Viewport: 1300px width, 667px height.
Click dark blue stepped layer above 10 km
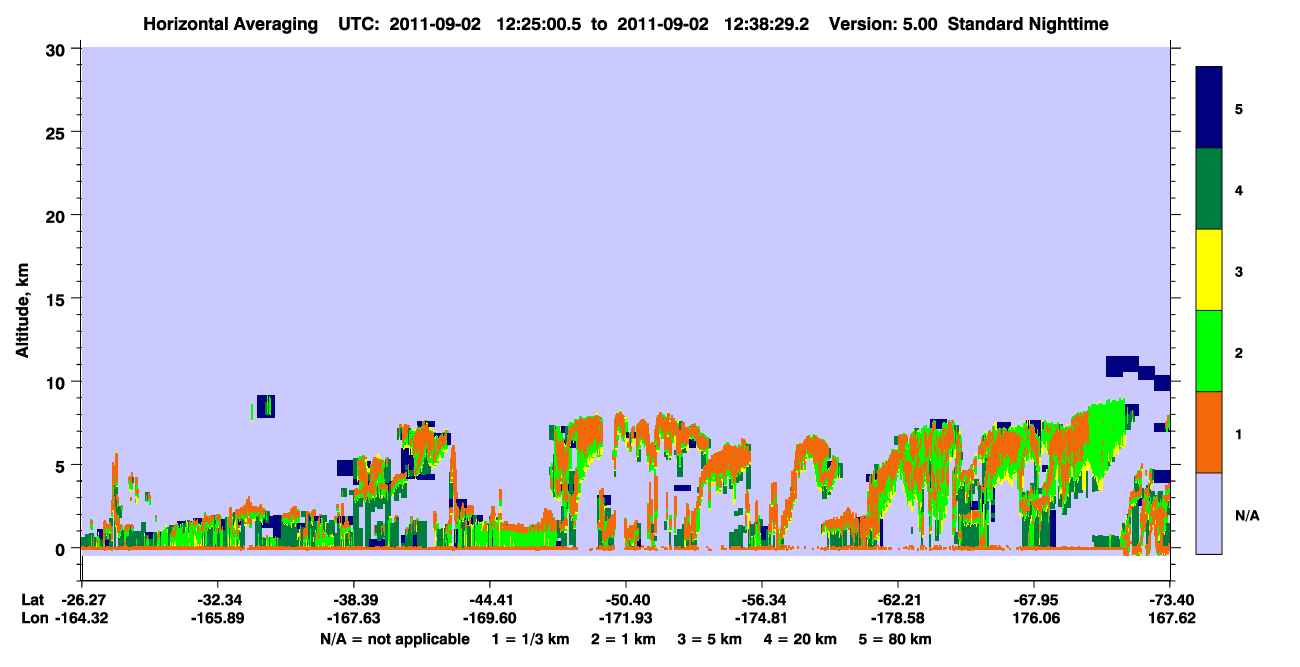[x=1138, y=370]
